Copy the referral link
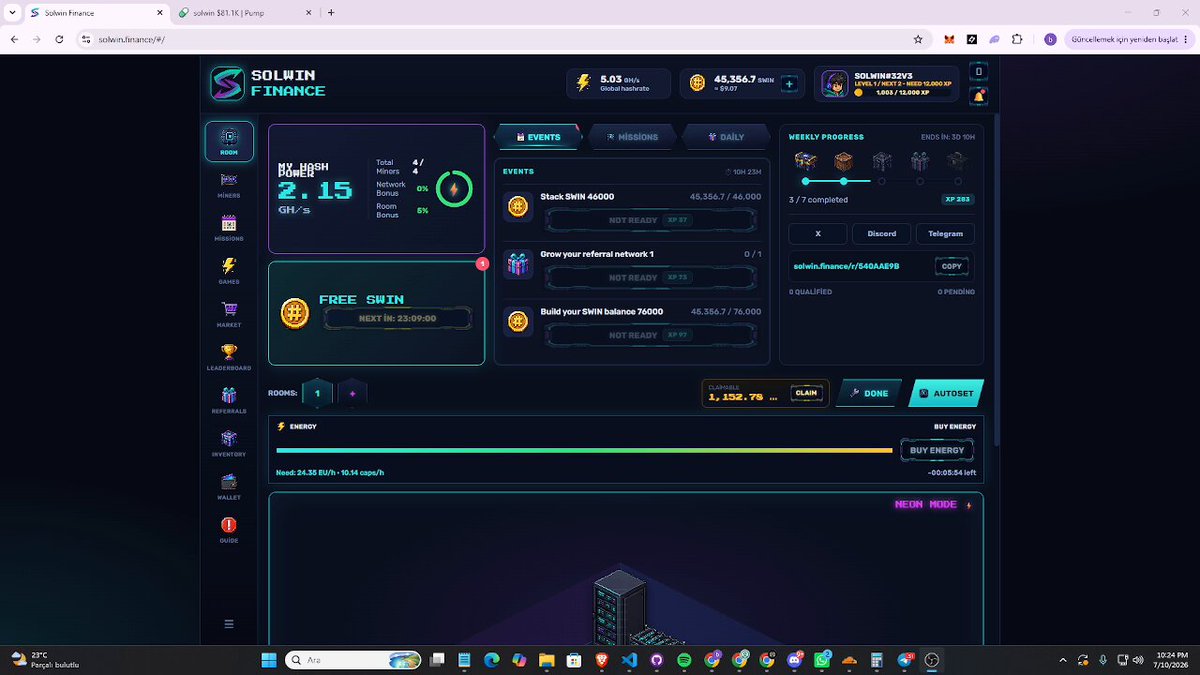 point(951,266)
